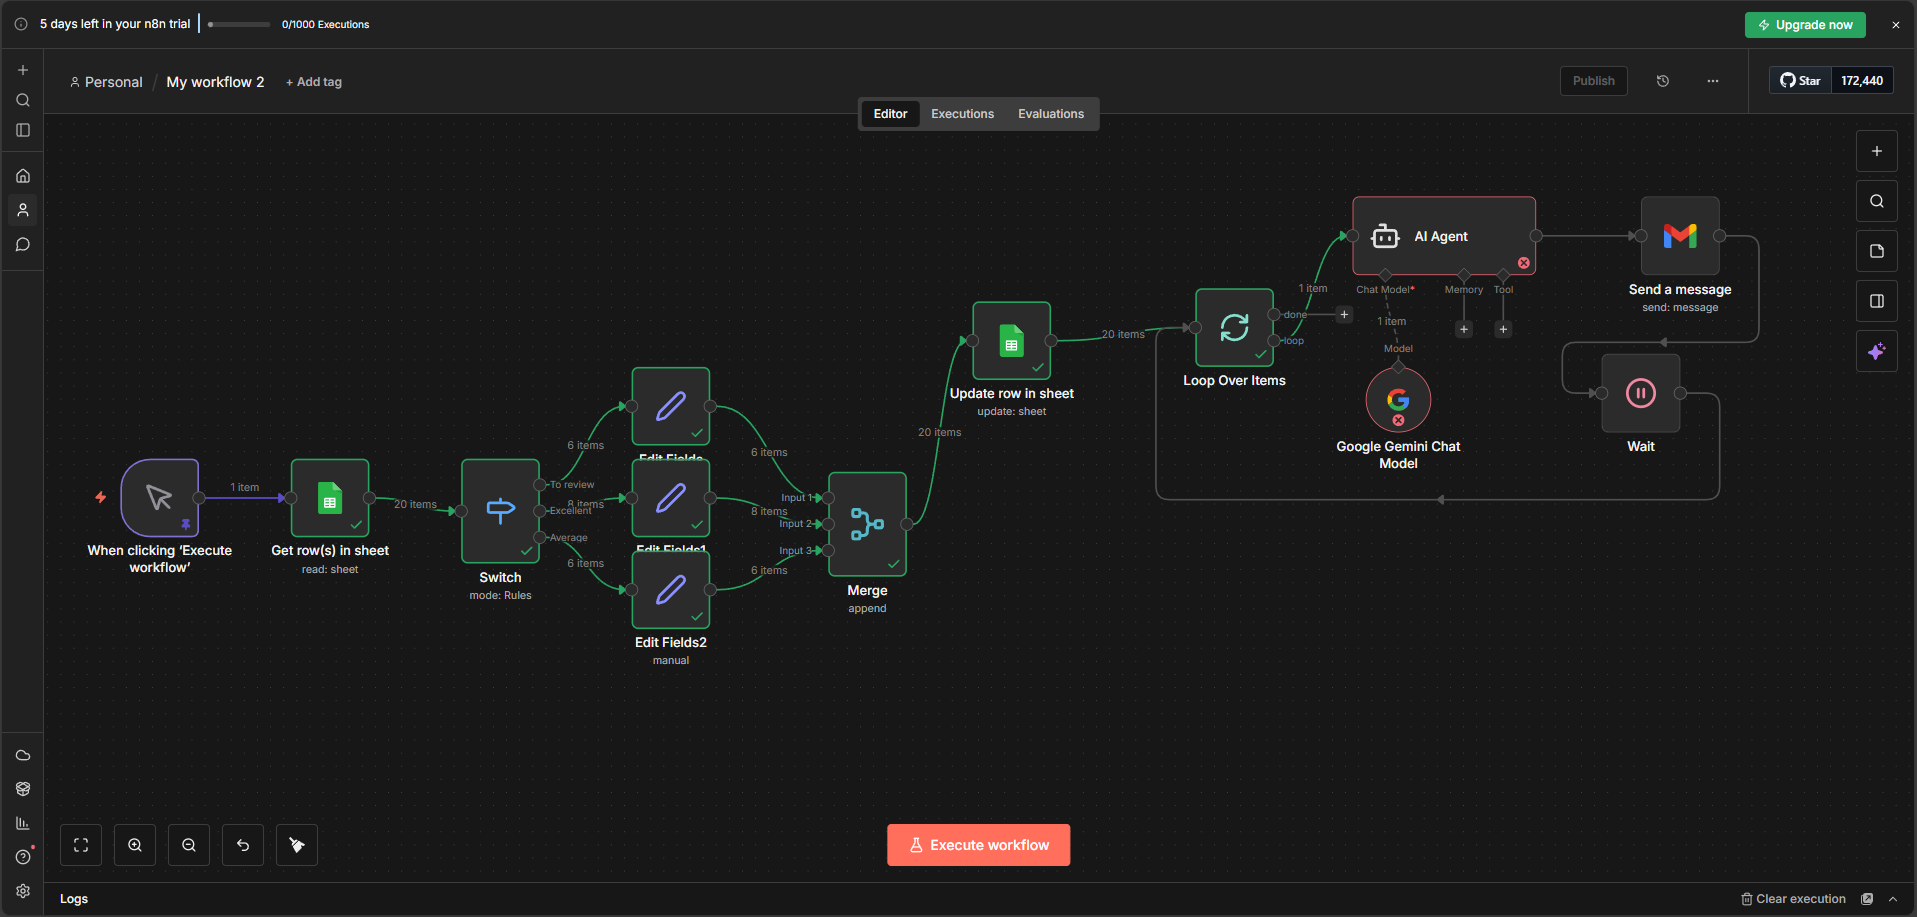Click the Upgrade now button
The height and width of the screenshot is (917, 1917).
pyautogui.click(x=1804, y=25)
